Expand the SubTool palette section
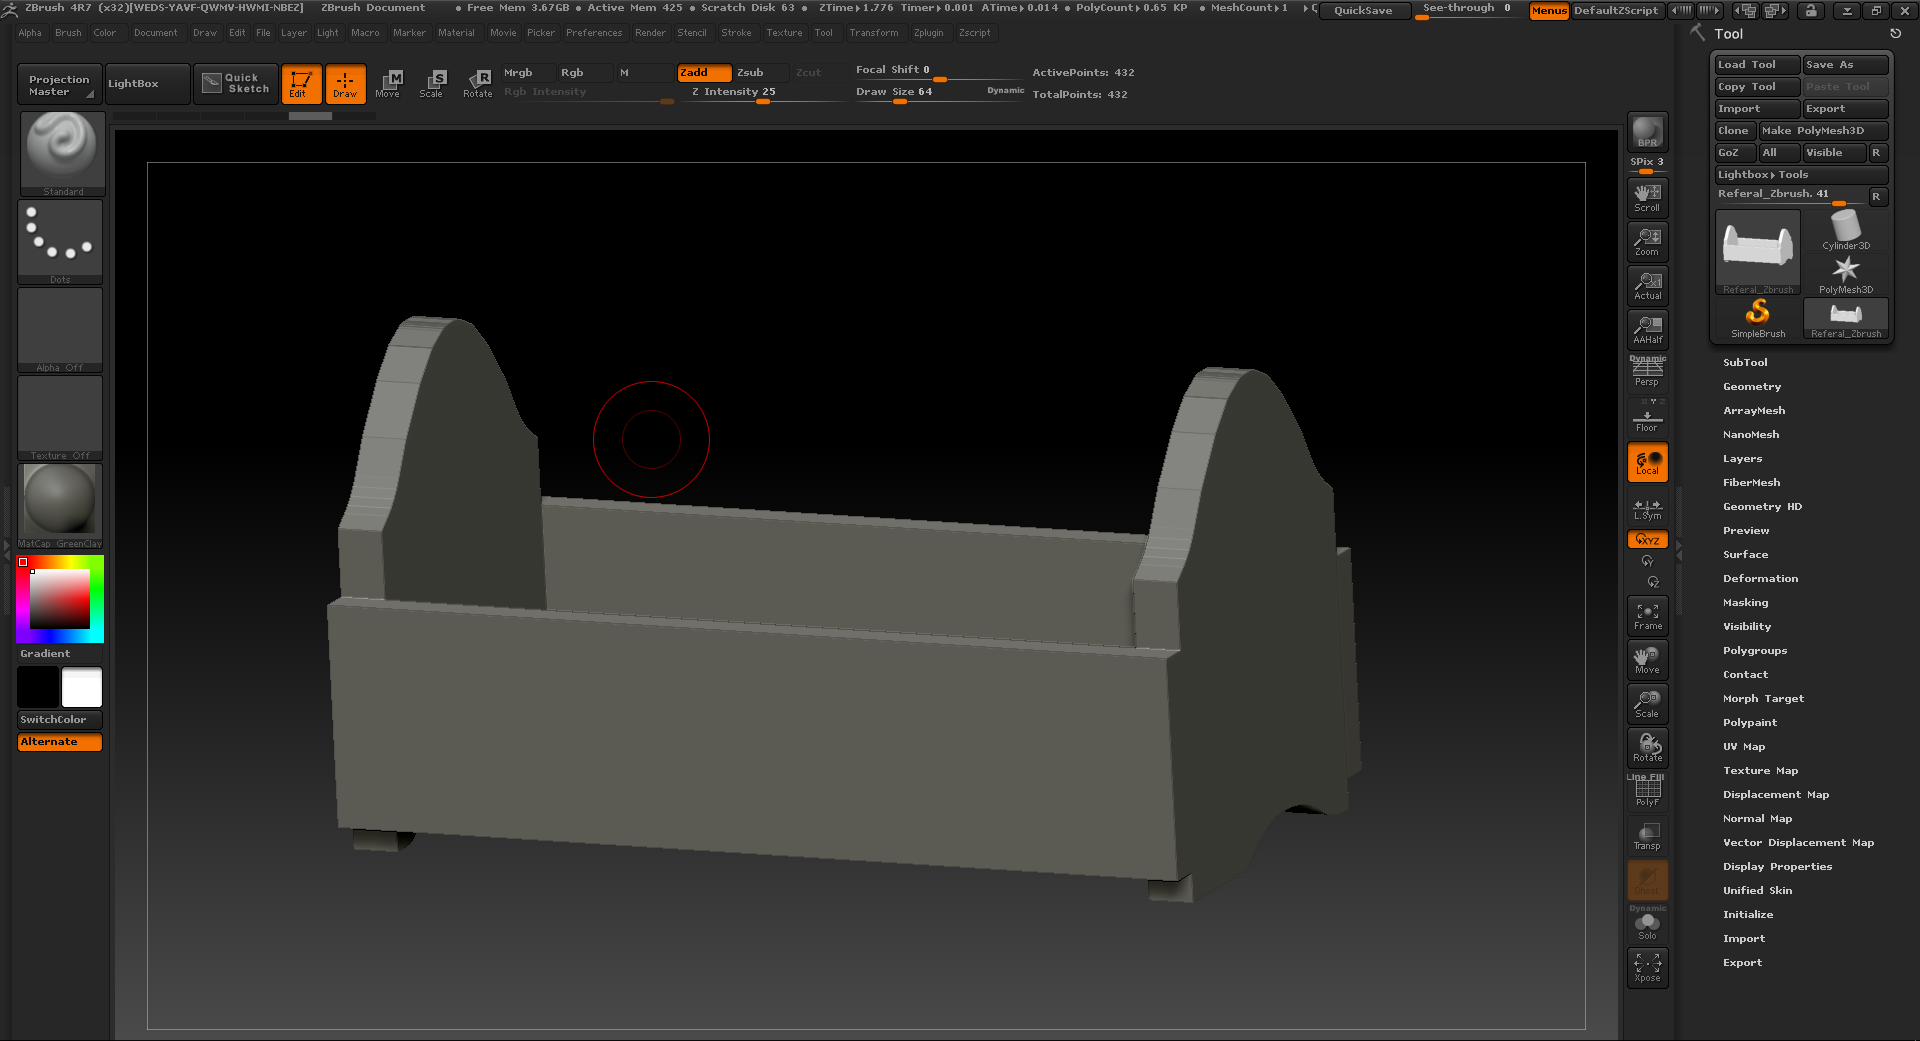Image resolution: width=1920 pixels, height=1041 pixels. [1745, 363]
